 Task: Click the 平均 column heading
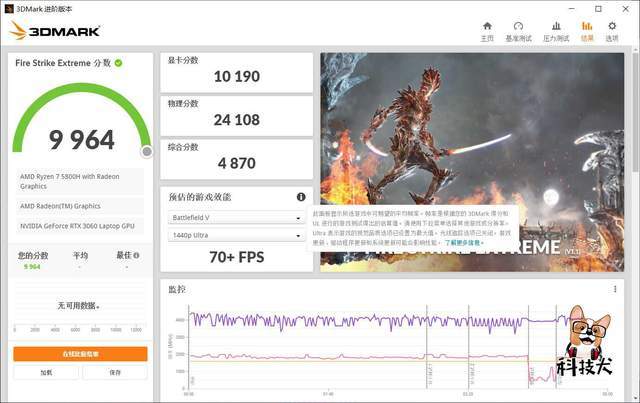click(80, 255)
